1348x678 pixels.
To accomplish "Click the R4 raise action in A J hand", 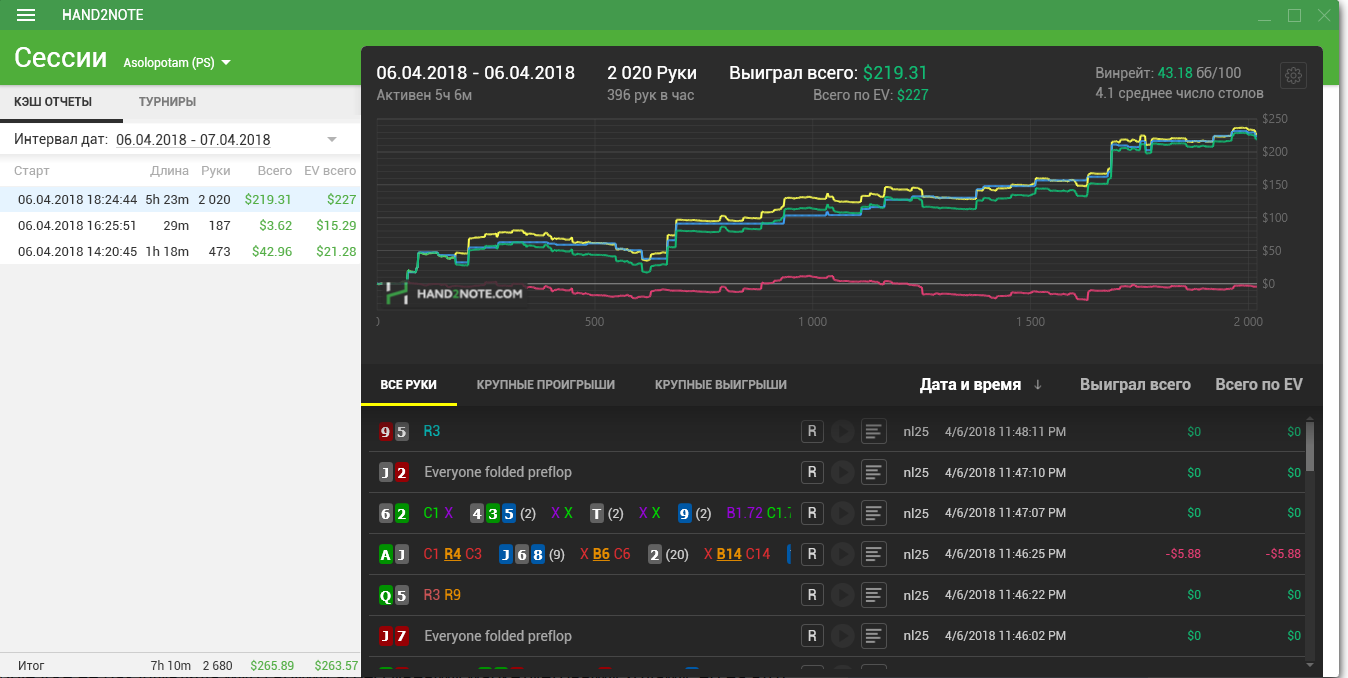I will point(453,554).
